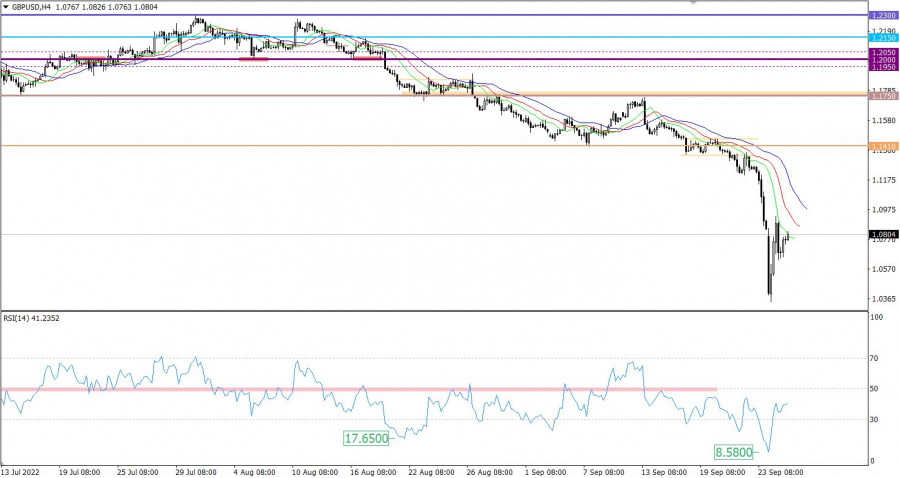Click the 1.2050 price level label

point(884,52)
